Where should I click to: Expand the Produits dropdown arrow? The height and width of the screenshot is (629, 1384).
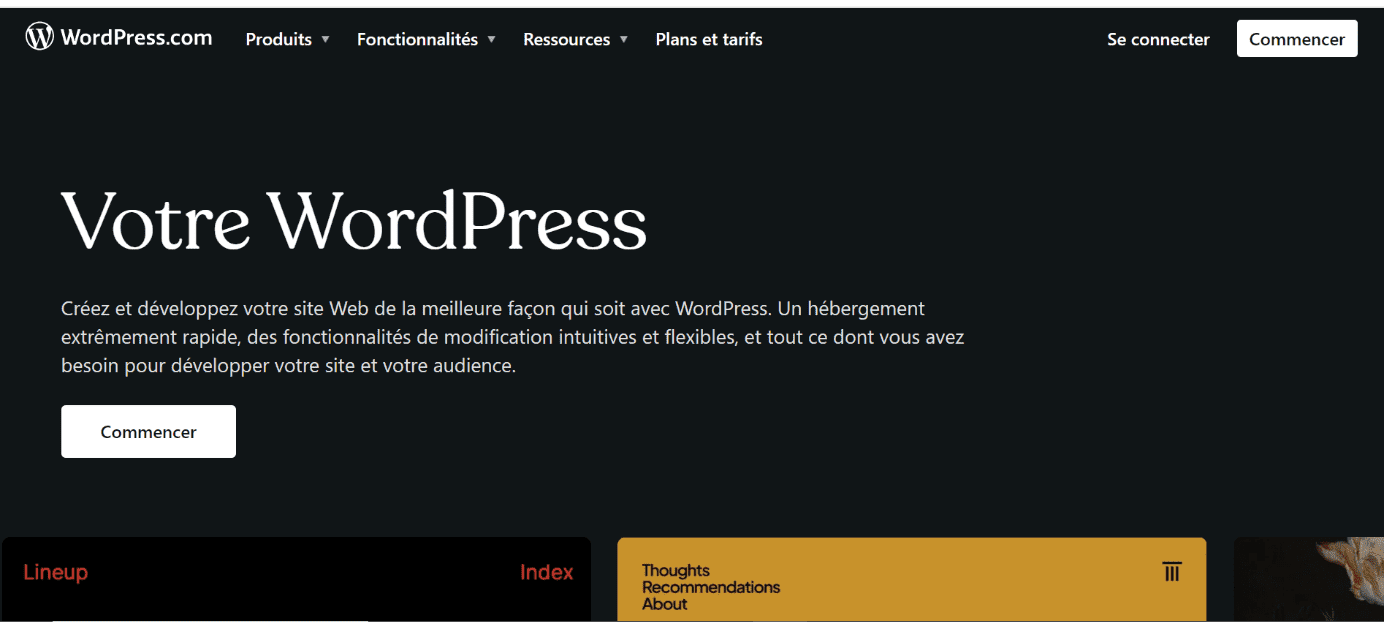(x=325, y=40)
